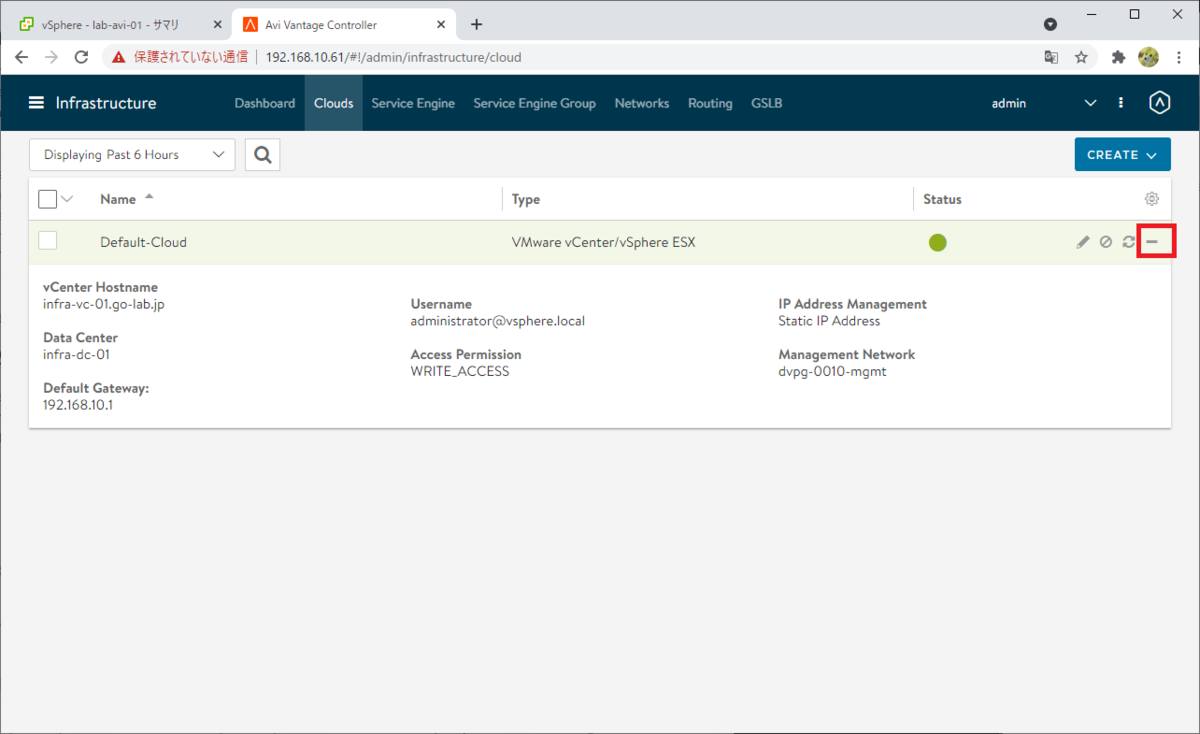1200x734 pixels.
Task: Switch to vSphere lab-avi-01 browser tab
Action: tap(118, 24)
